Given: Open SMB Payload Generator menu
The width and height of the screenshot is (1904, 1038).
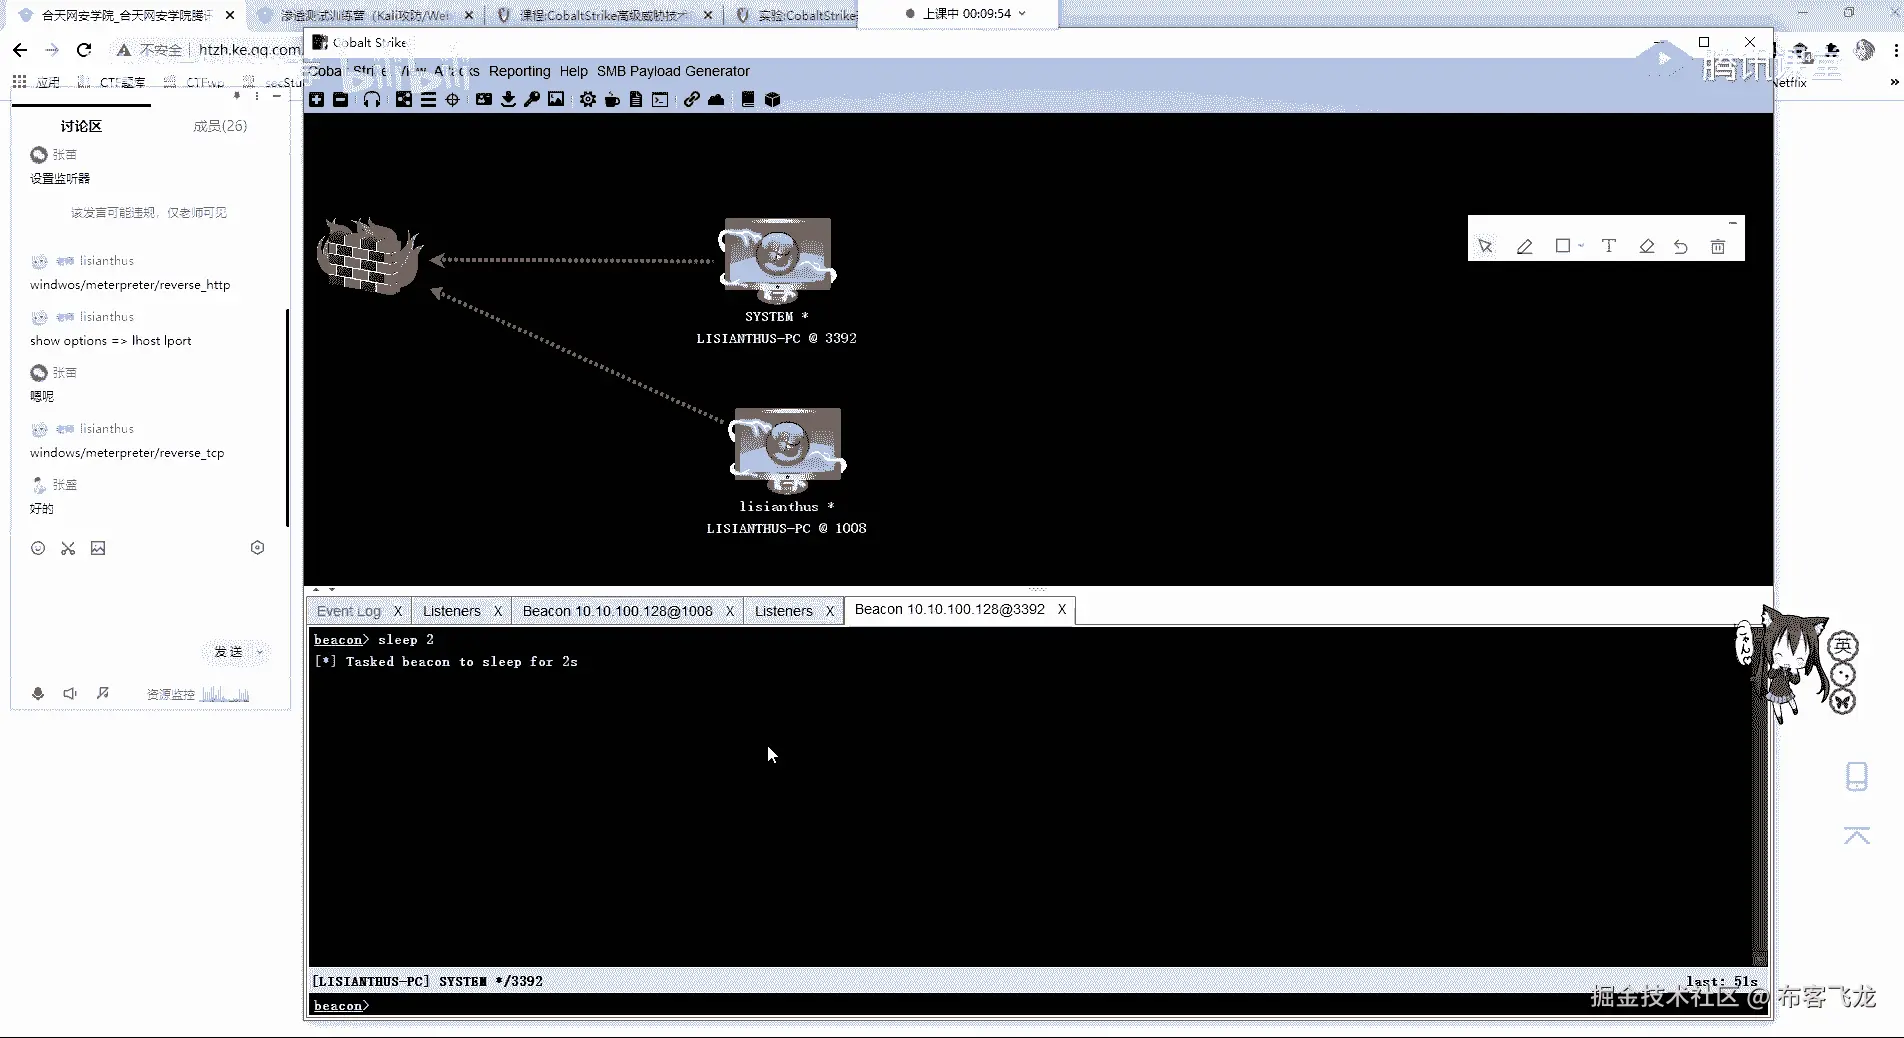Looking at the screenshot, I should [673, 71].
